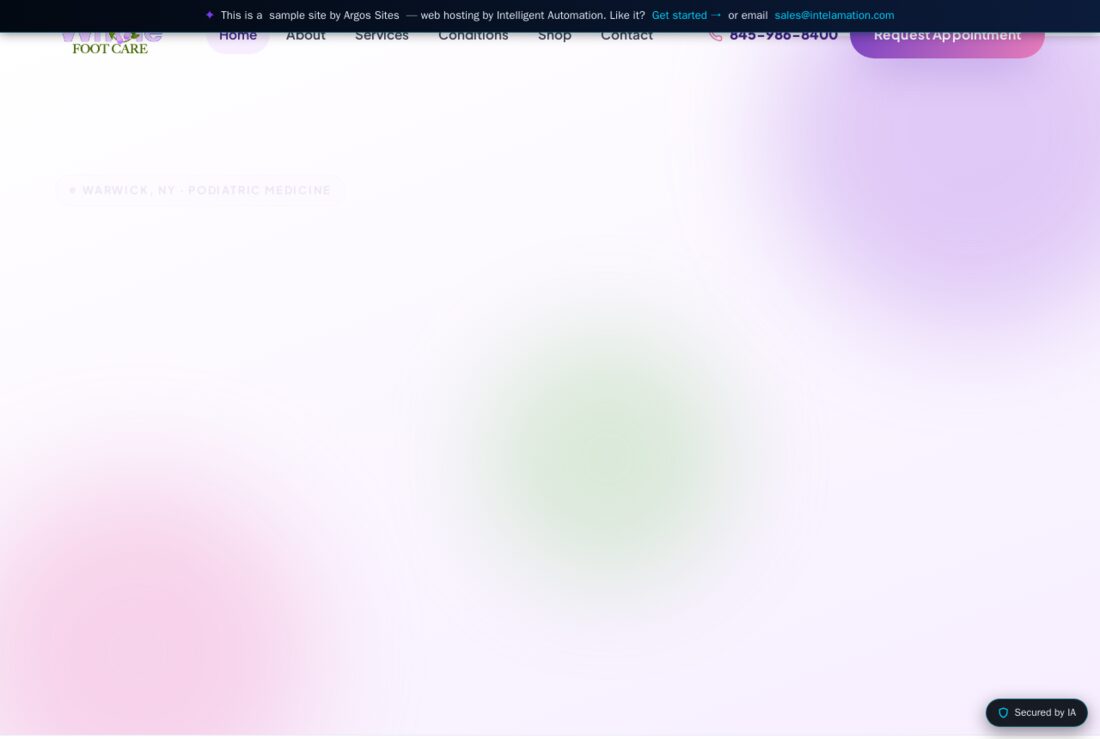Click the Foot Care logo
Image resolution: width=1100 pixels, height=739 pixels.
click(x=111, y=44)
